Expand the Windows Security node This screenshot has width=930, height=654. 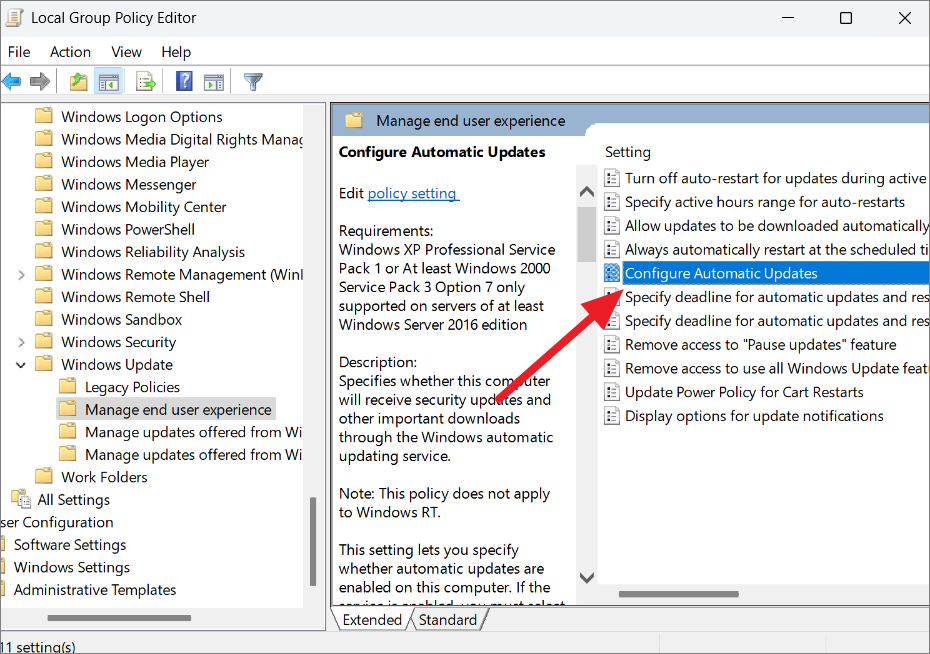point(21,342)
